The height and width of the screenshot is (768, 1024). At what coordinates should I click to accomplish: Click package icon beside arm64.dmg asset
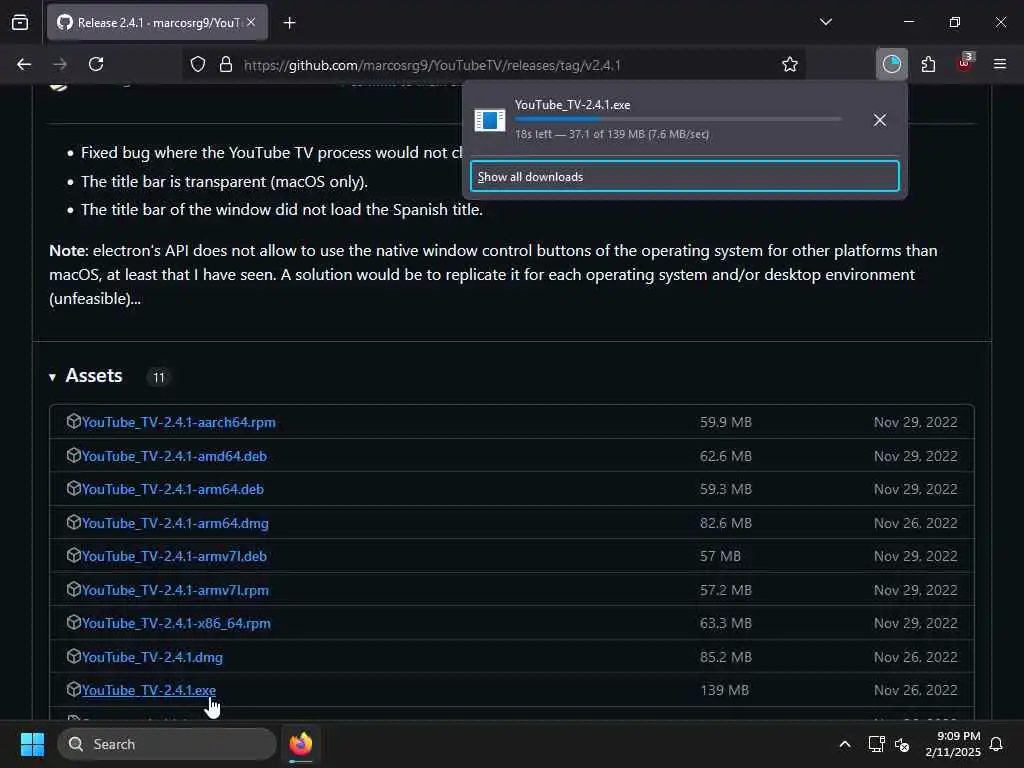click(73, 522)
